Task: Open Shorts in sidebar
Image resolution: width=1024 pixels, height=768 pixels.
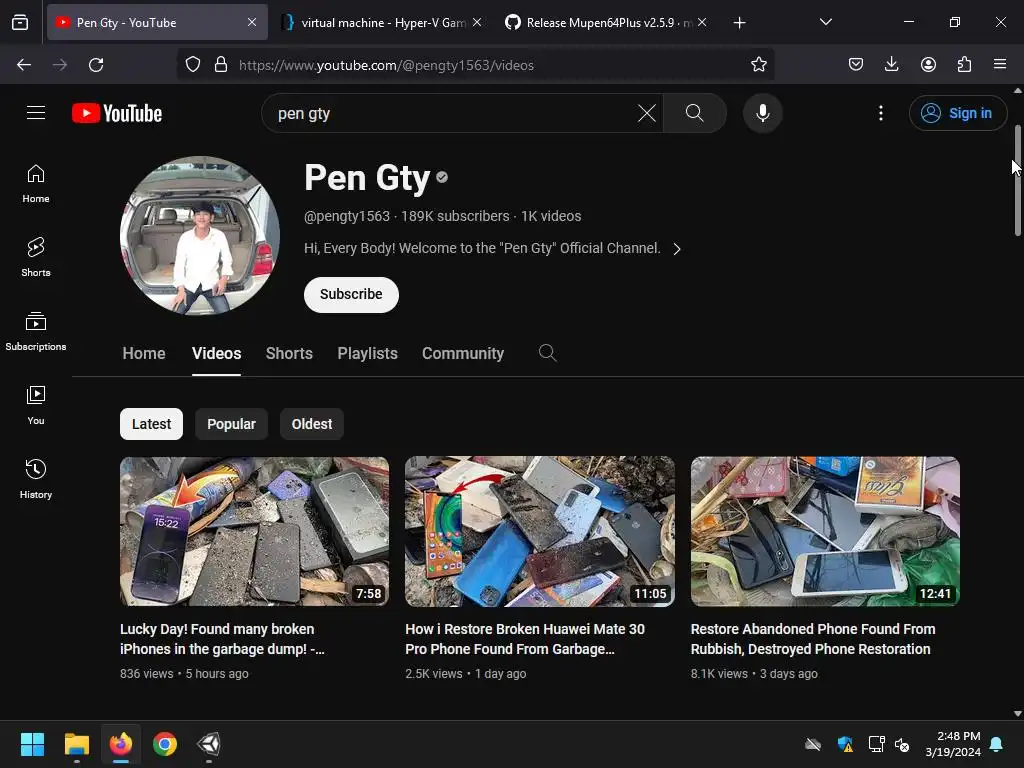Action: tap(36, 257)
